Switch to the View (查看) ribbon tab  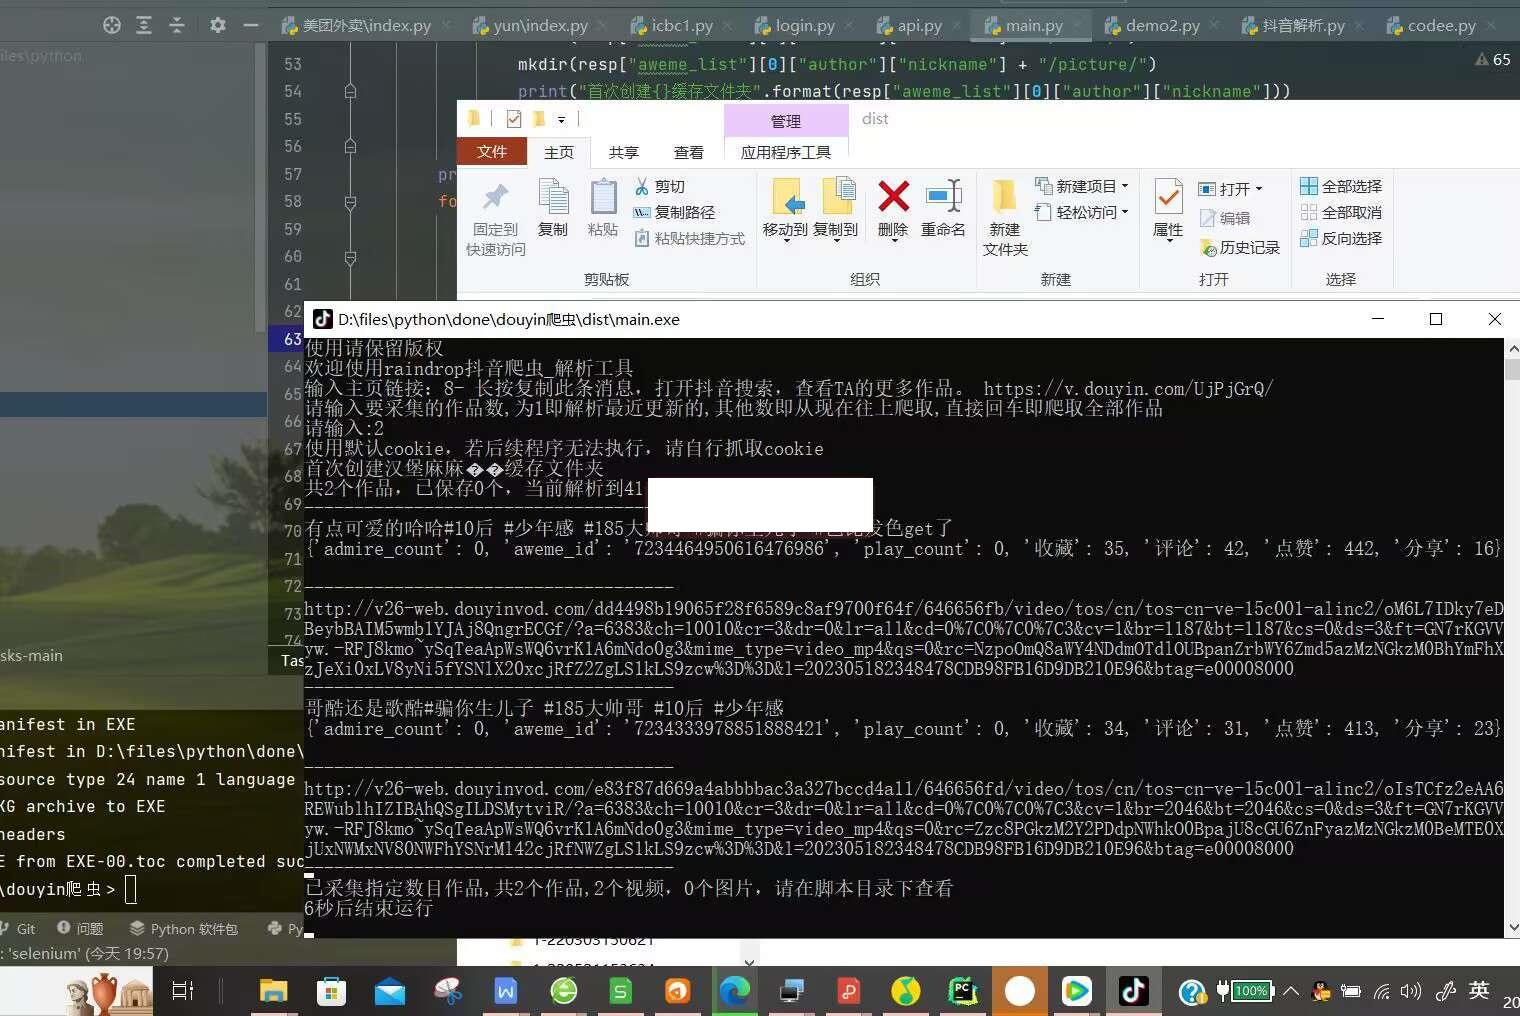click(x=688, y=152)
